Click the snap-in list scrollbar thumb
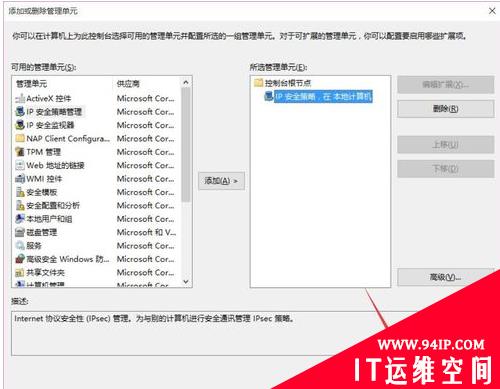This screenshot has width=500, height=389. click(x=186, y=144)
